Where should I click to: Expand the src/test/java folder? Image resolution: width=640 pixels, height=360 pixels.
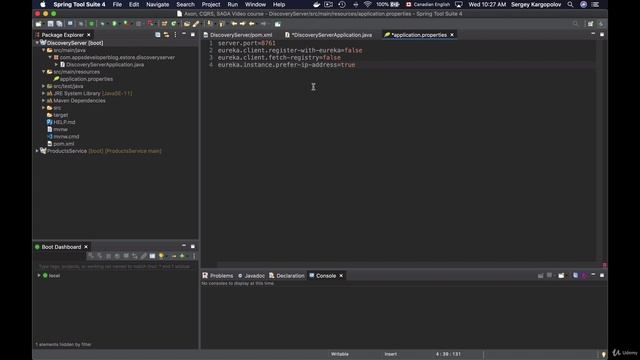[44, 86]
